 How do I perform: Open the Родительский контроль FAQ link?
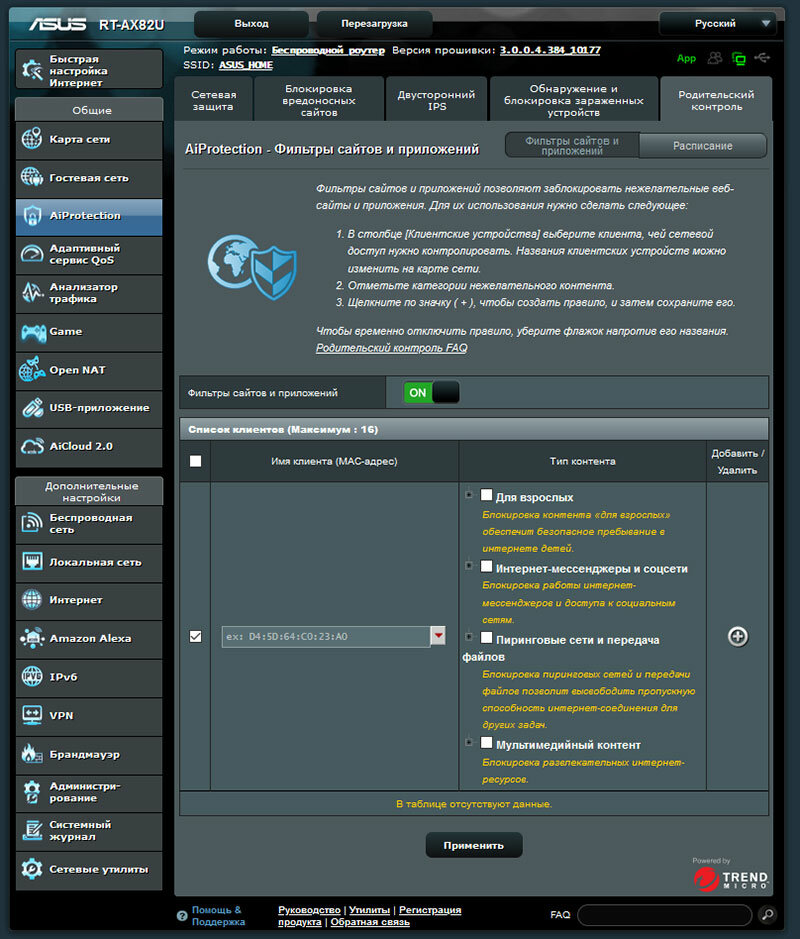[392, 348]
